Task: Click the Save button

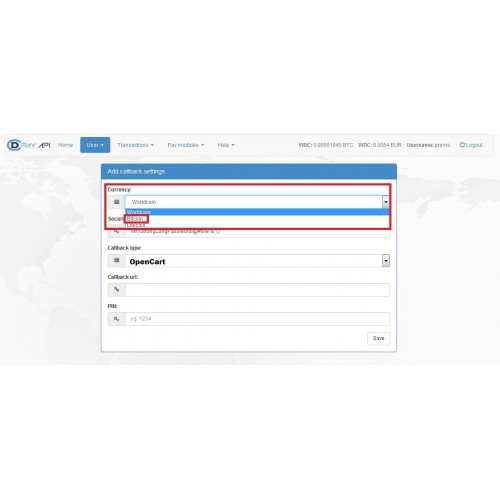Action: [378, 338]
